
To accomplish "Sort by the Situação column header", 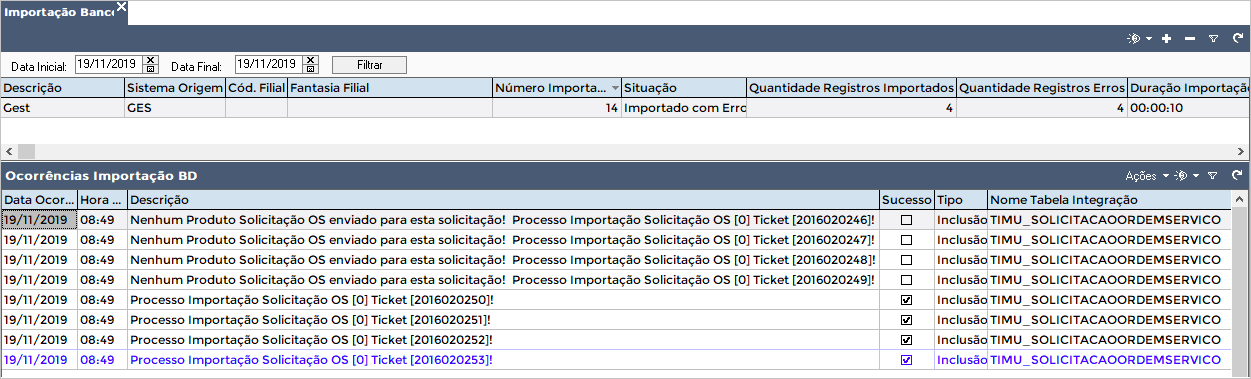I will 684,88.
